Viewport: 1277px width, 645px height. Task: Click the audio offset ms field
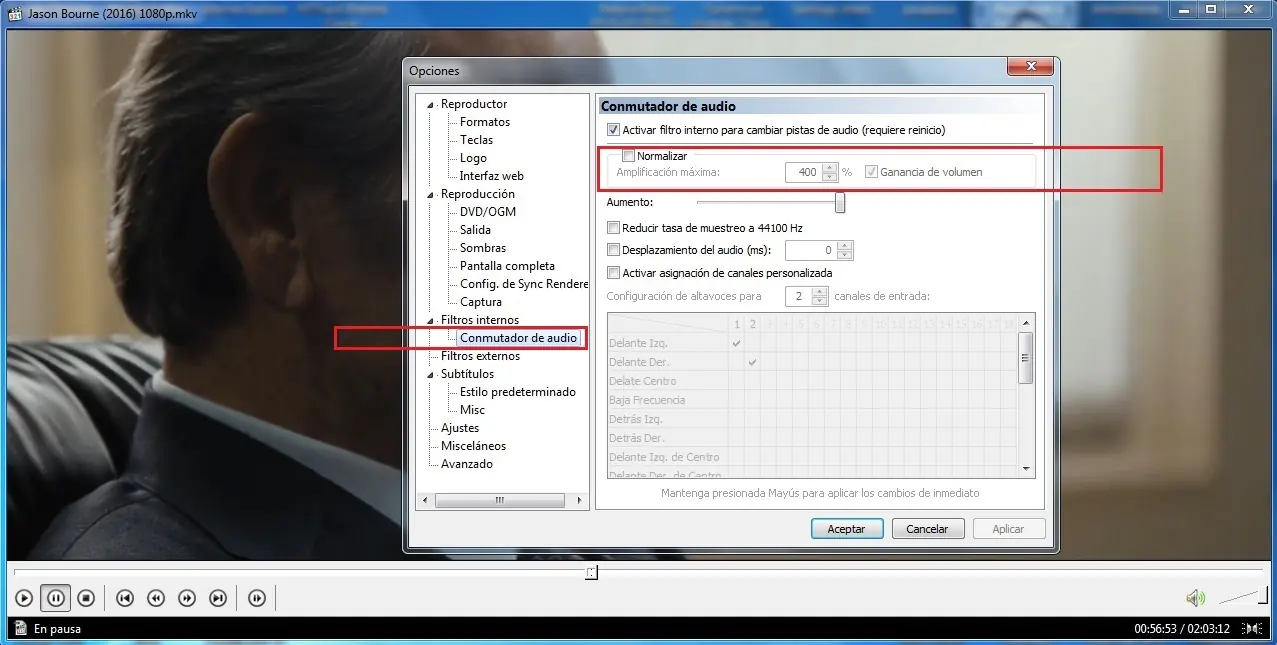point(811,250)
